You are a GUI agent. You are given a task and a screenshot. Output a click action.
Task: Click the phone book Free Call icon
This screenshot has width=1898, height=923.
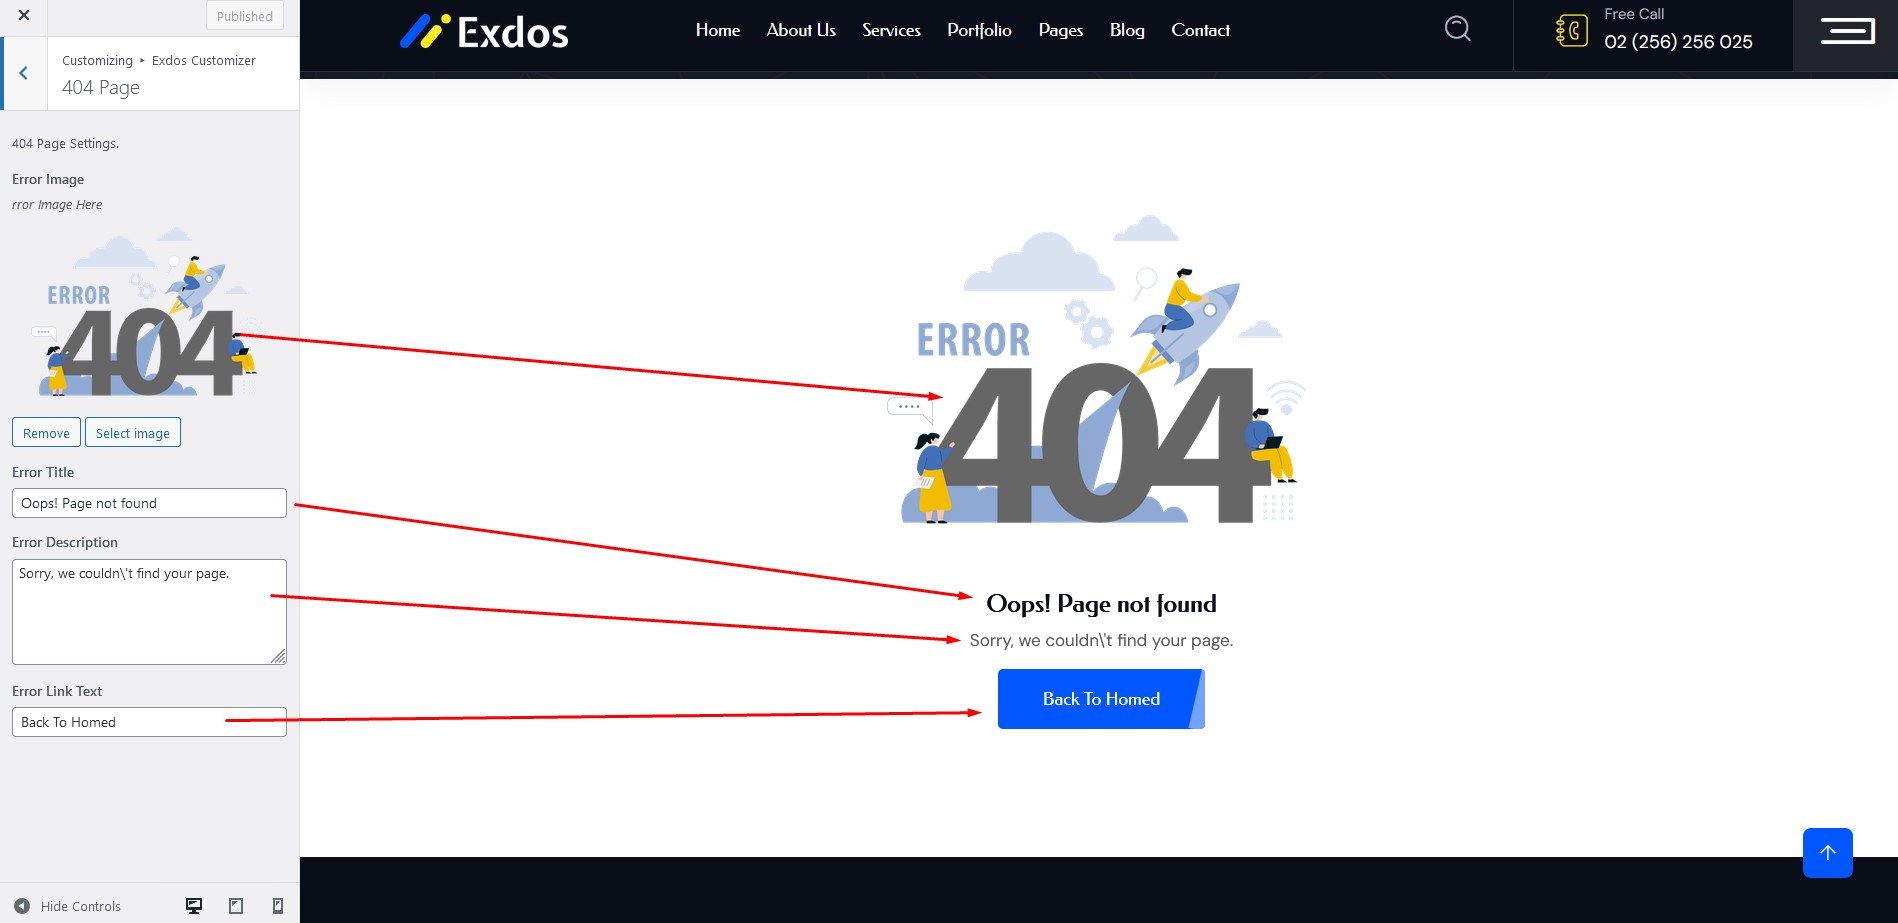click(x=1571, y=30)
